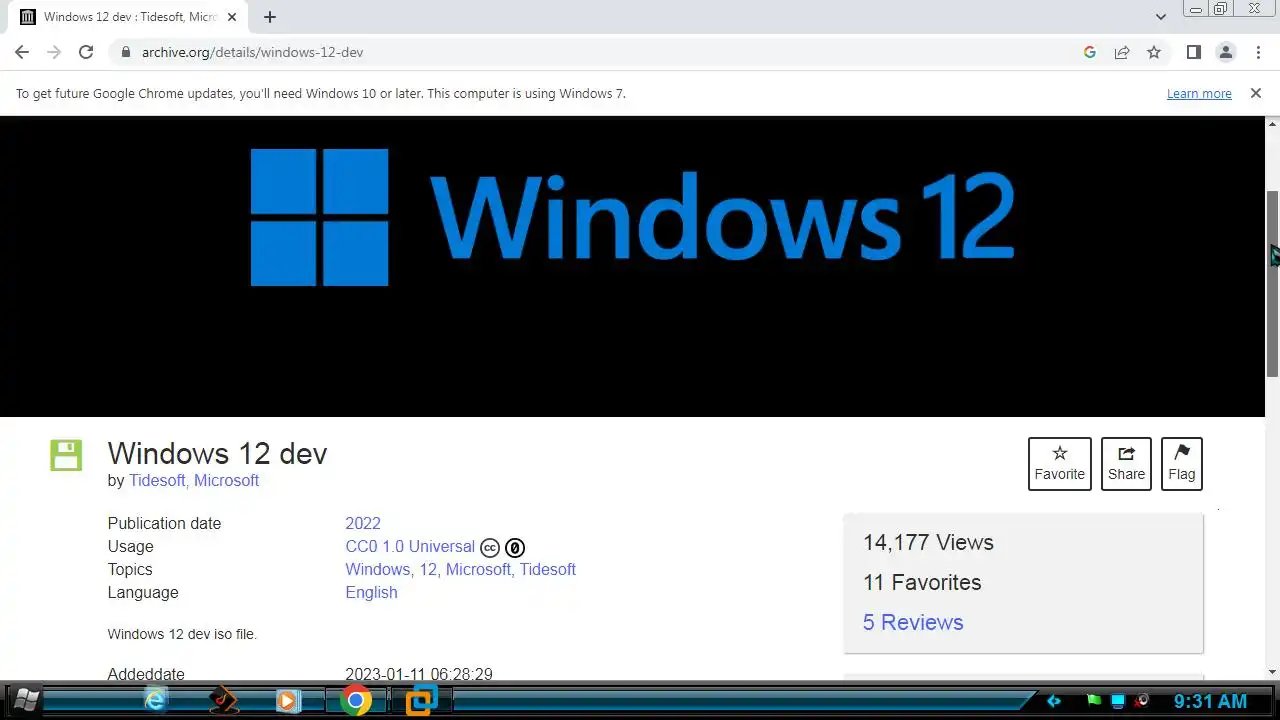1280x720 pixels.
Task: Click the green flag tray icon
Action: pyautogui.click(x=1094, y=701)
